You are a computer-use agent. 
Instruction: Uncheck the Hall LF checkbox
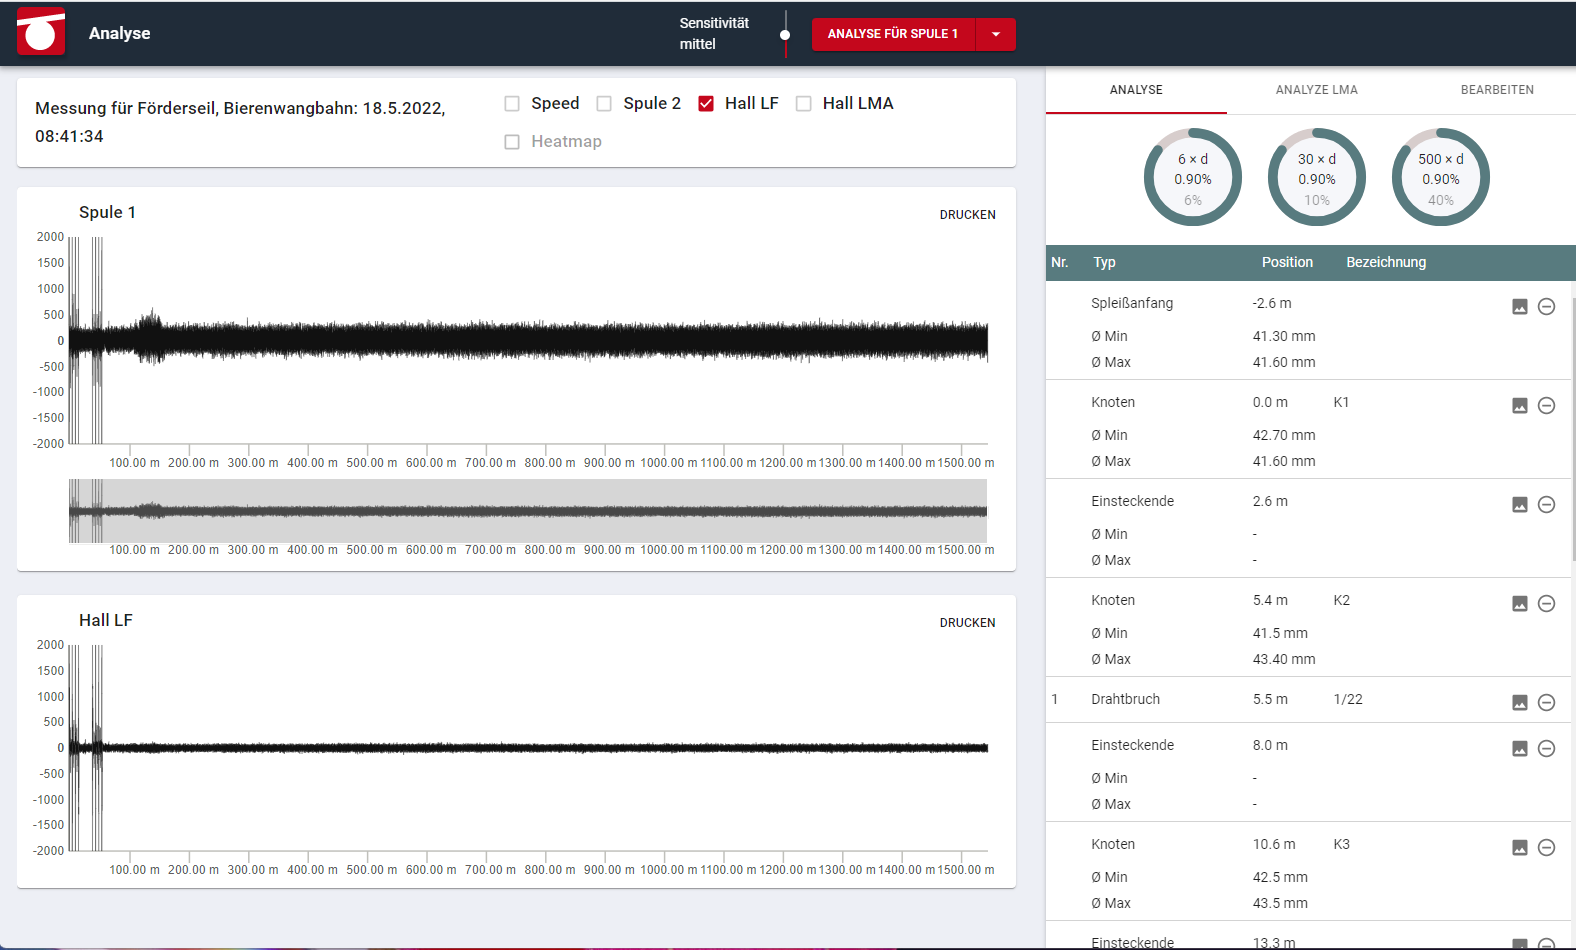point(706,104)
